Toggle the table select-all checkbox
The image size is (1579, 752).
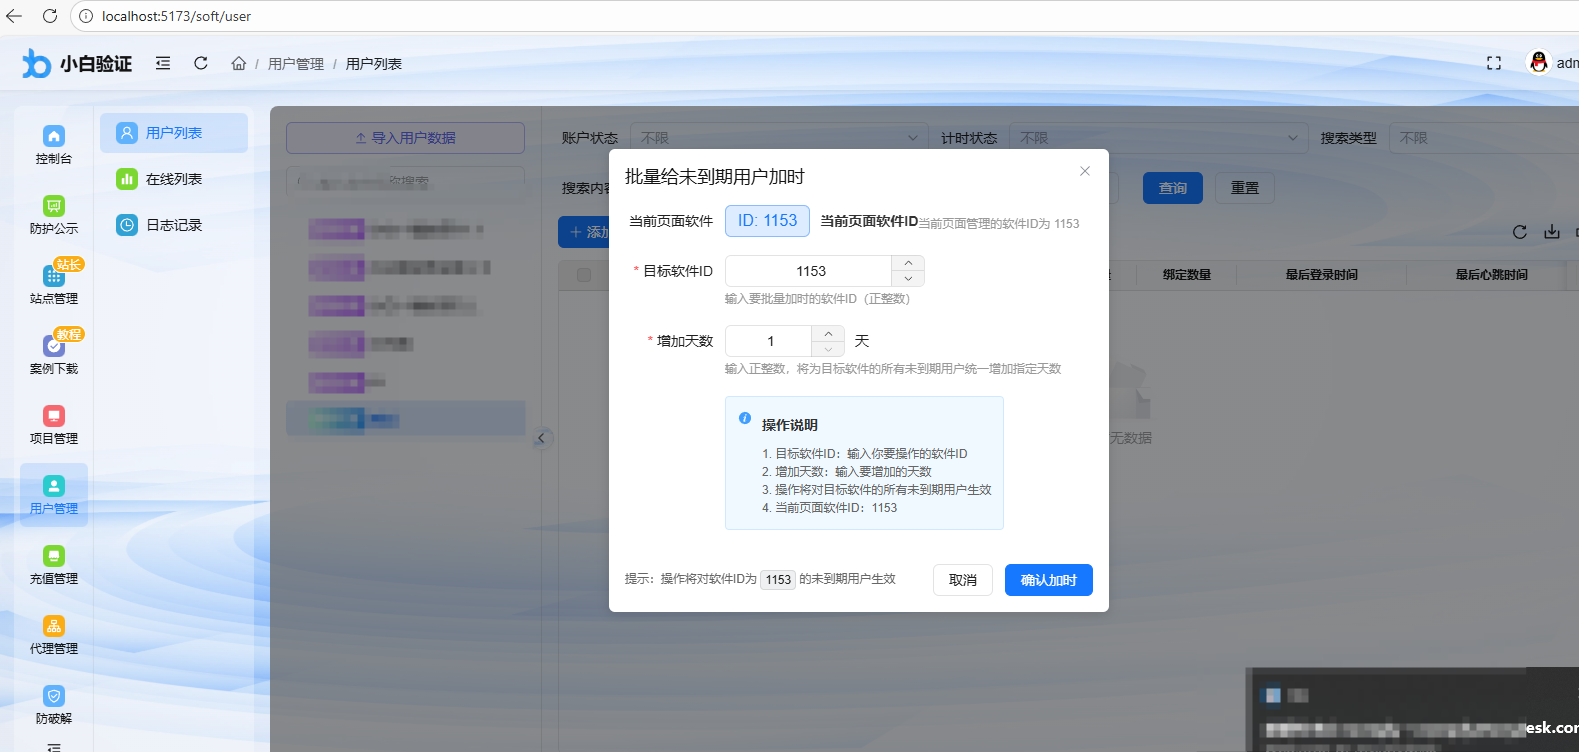pyautogui.click(x=584, y=275)
